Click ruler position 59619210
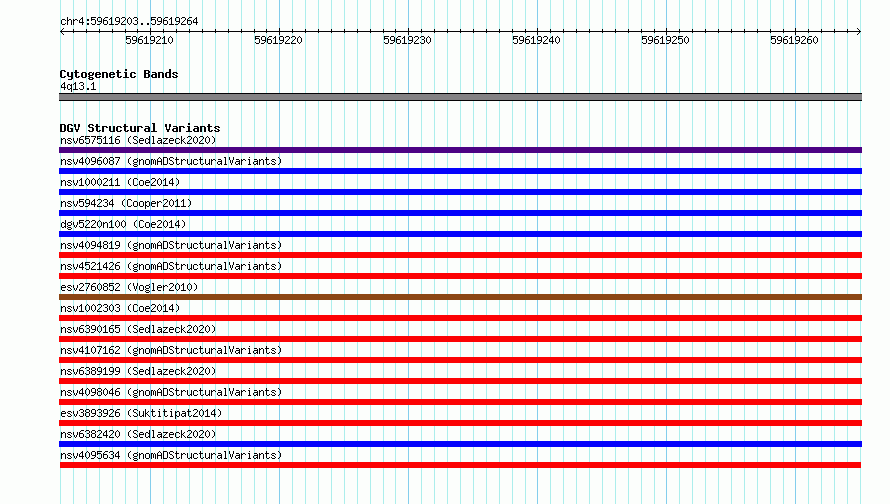 tap(149, 40)
